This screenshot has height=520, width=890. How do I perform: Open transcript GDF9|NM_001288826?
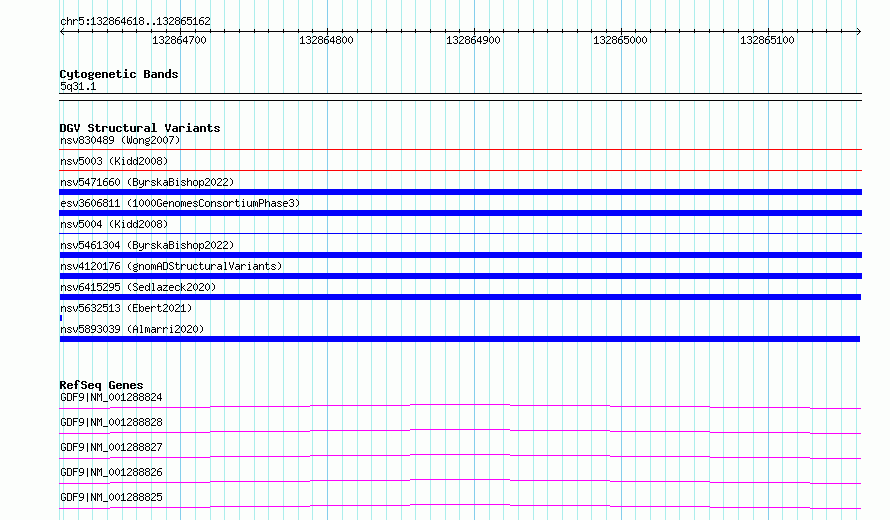[111, 472]
